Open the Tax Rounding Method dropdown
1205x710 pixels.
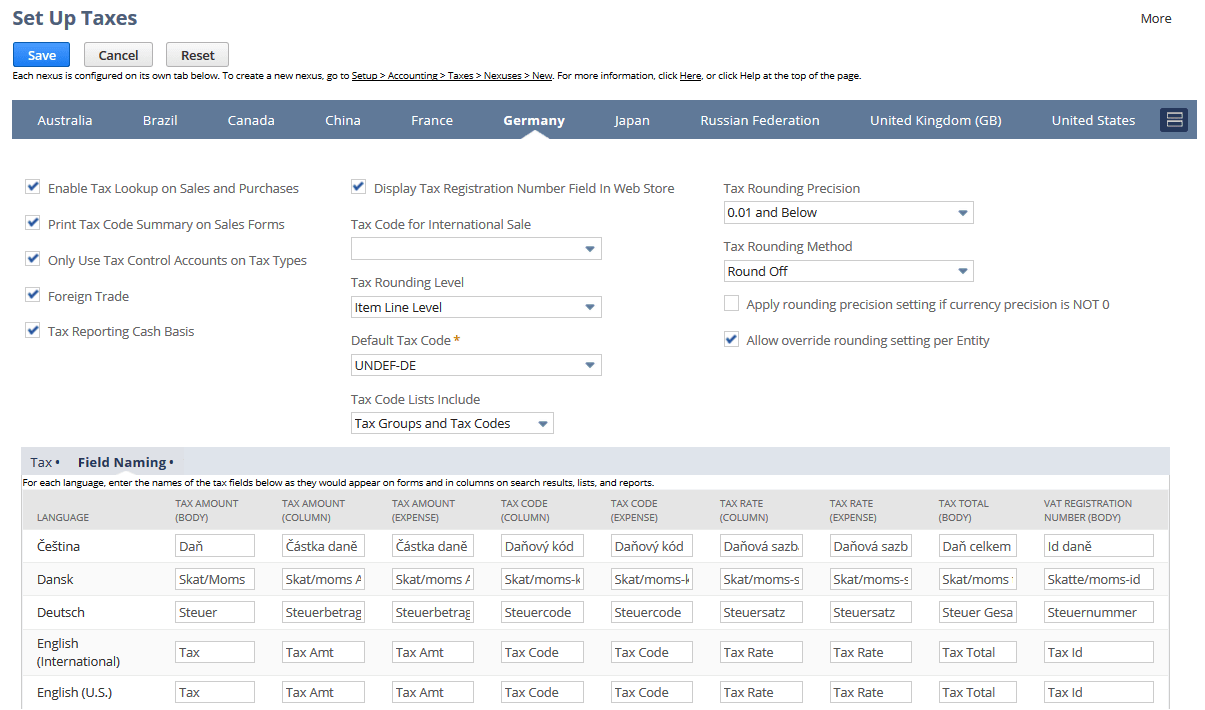pyautogui.click(x=963, y=270)
